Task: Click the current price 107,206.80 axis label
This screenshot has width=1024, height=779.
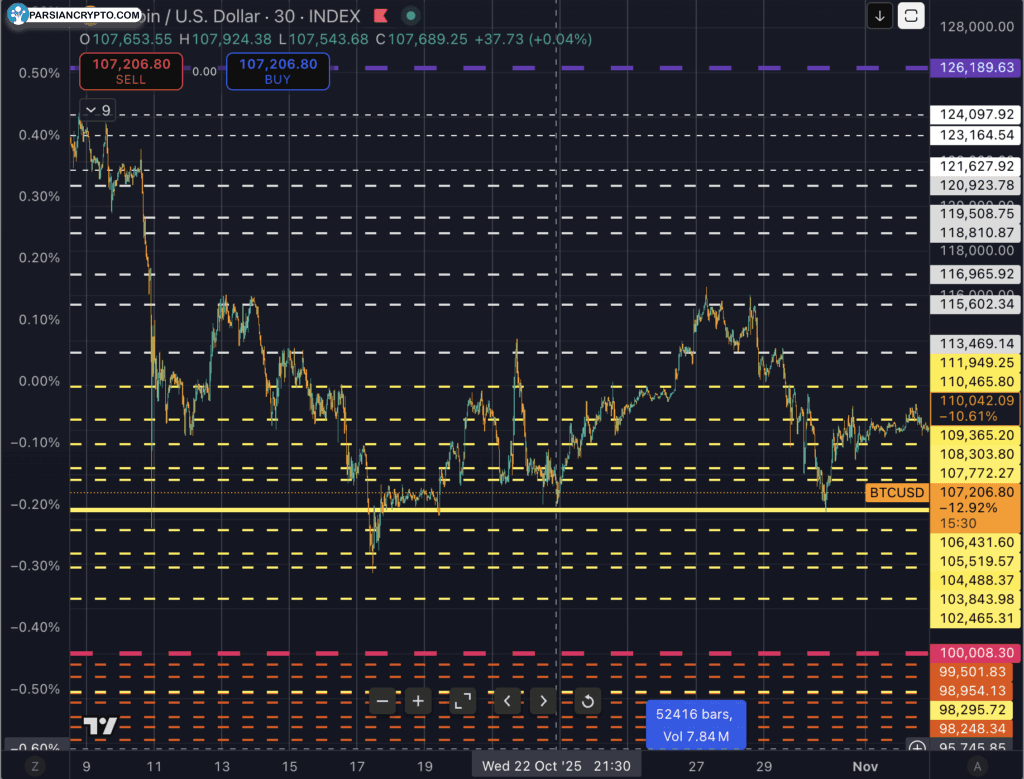Action: click(x=976, y=507)
